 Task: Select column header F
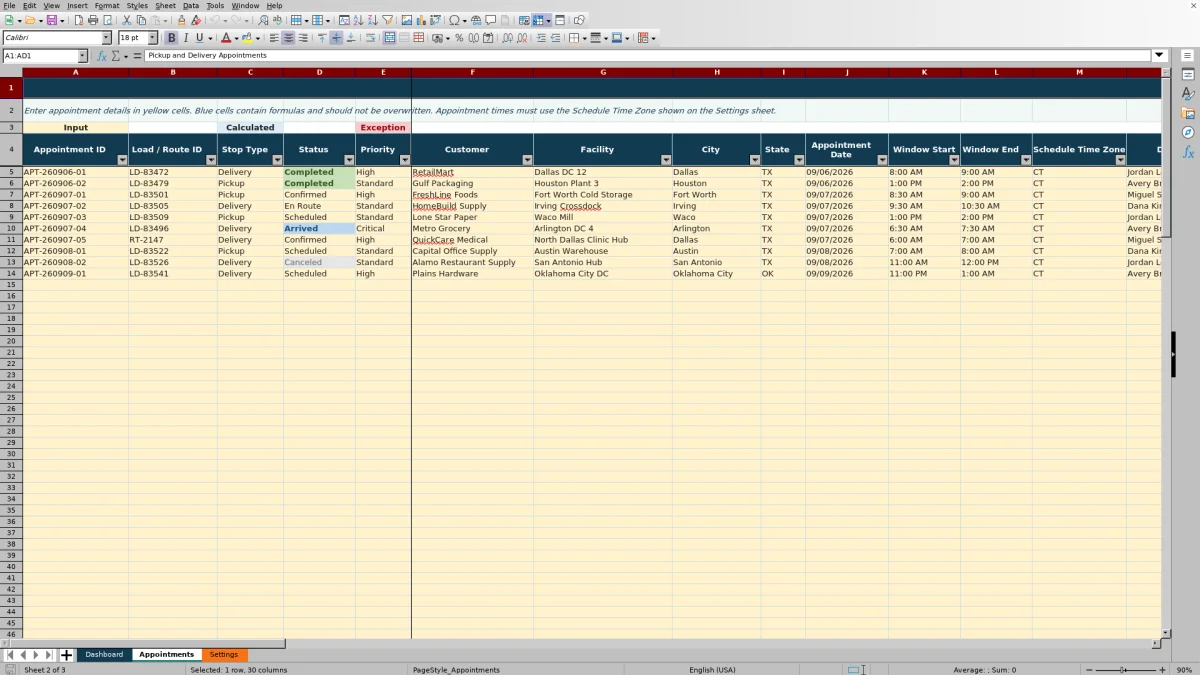(472, 72)
